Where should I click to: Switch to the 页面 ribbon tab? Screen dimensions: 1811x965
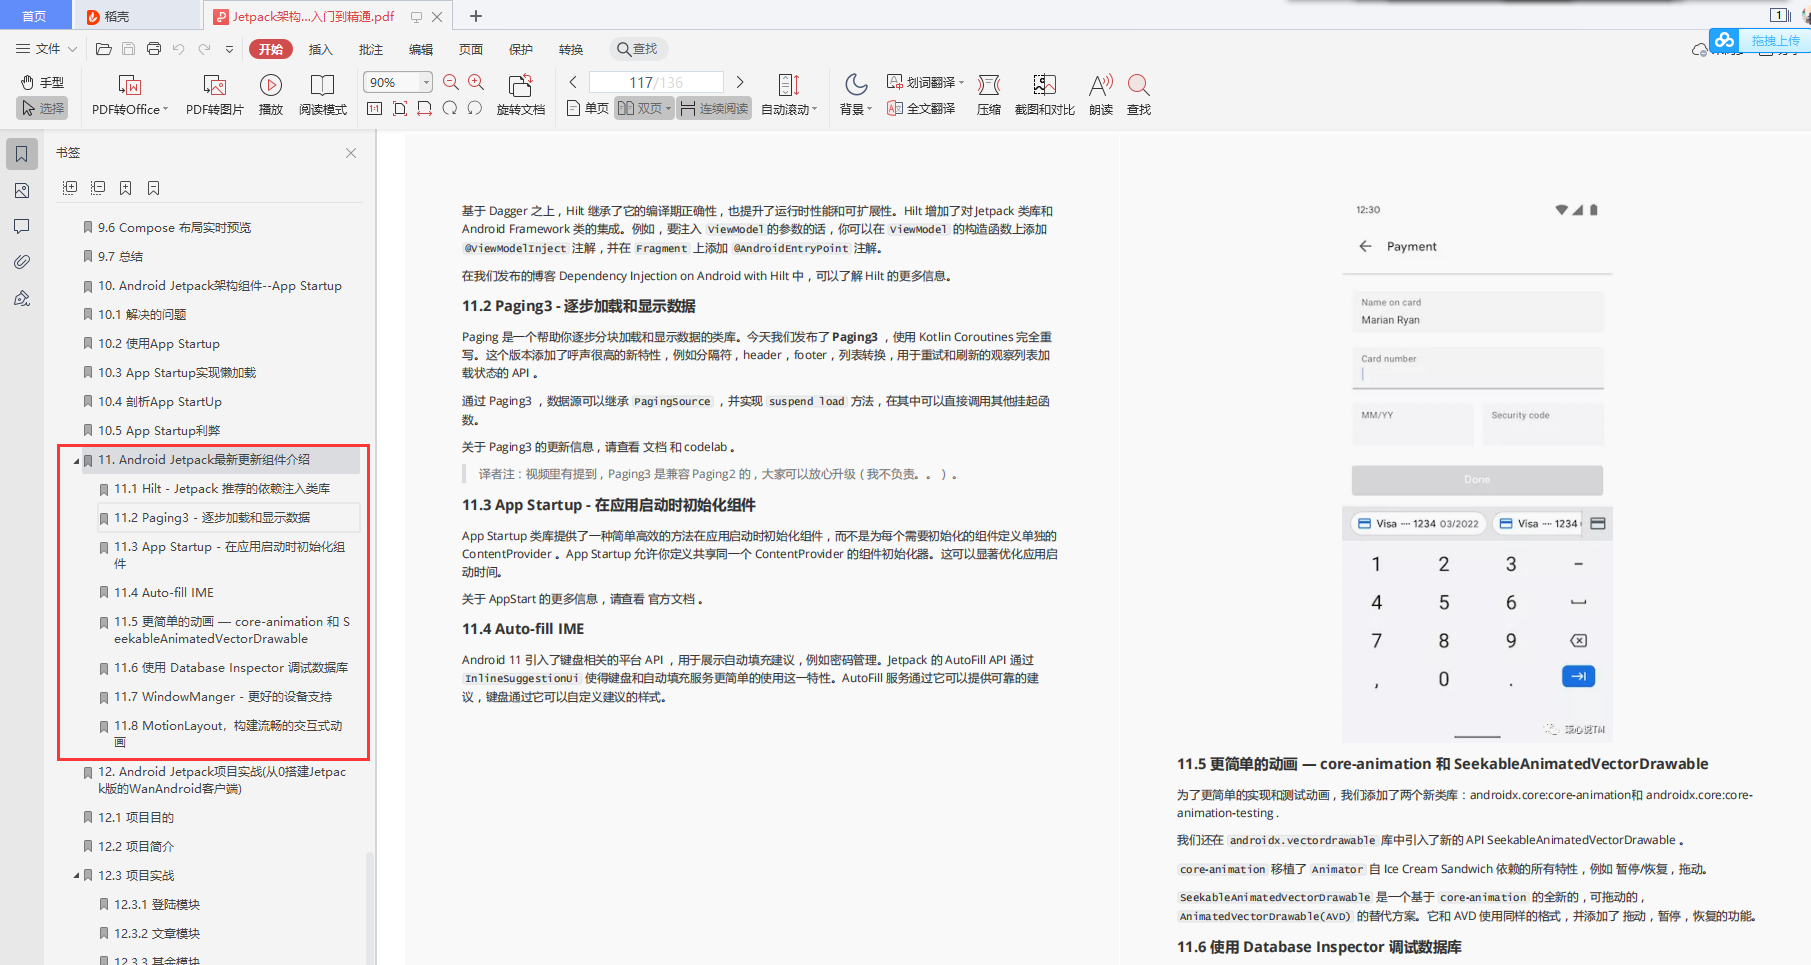pyautogui.click(x=471, y=49)
